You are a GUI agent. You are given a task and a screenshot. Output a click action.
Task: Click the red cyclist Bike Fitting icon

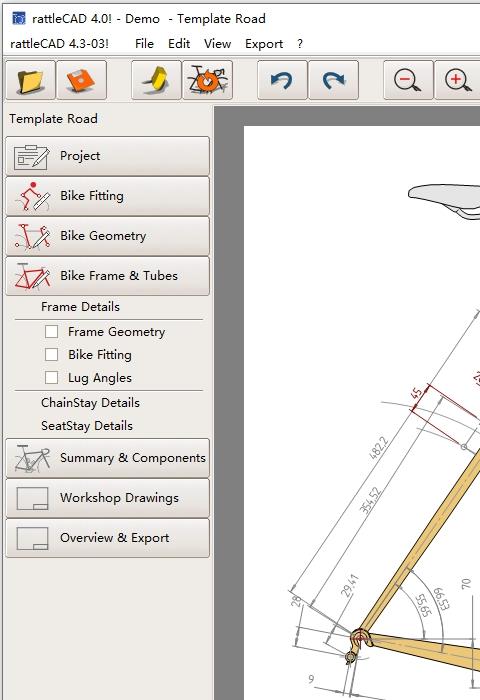(32, 196)
